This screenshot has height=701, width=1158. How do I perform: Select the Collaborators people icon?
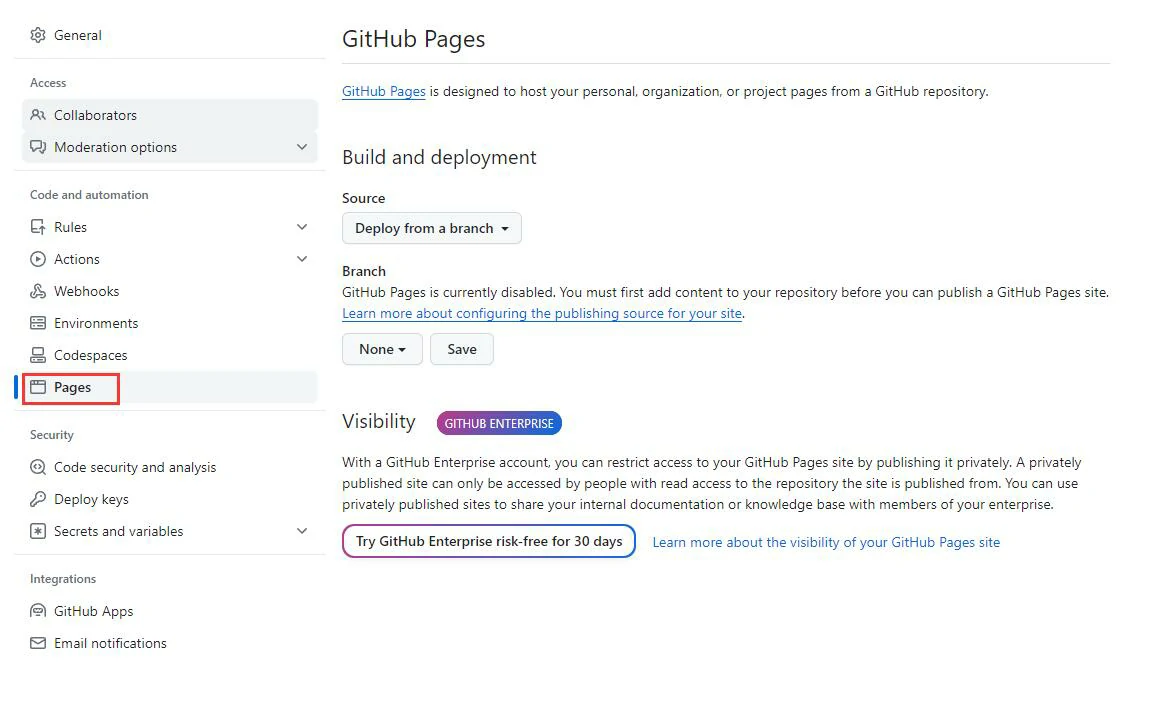point(38,115)
